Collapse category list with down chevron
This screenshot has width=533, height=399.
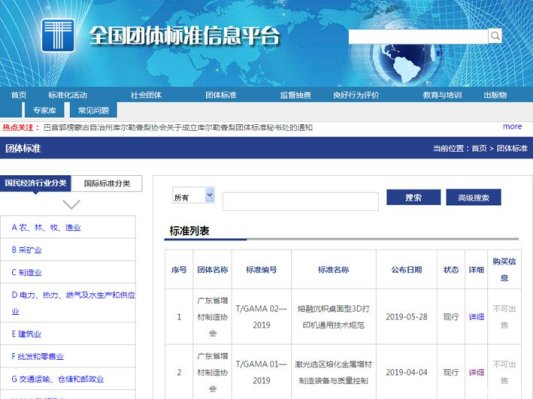[71, 204]
